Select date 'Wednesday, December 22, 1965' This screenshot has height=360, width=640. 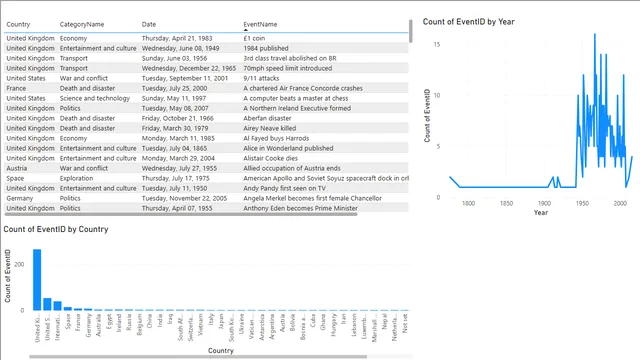tap(189, 68)
